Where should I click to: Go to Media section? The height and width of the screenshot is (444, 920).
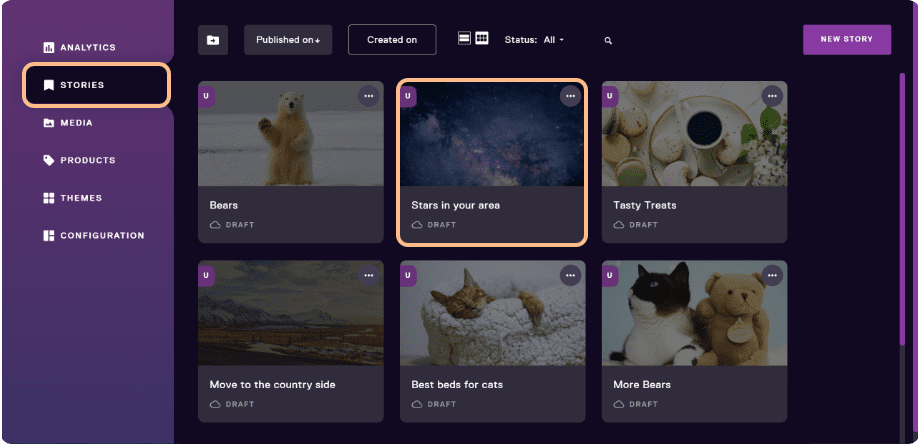(68, 123)
